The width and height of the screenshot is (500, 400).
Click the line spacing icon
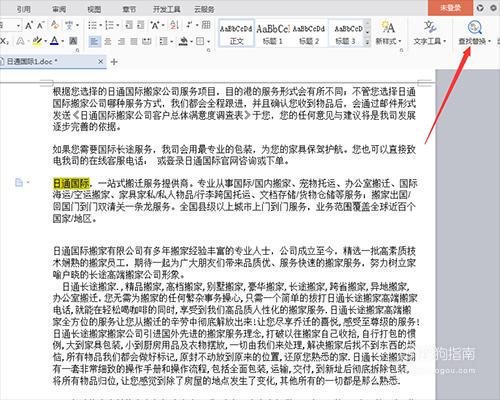[163, 41]
